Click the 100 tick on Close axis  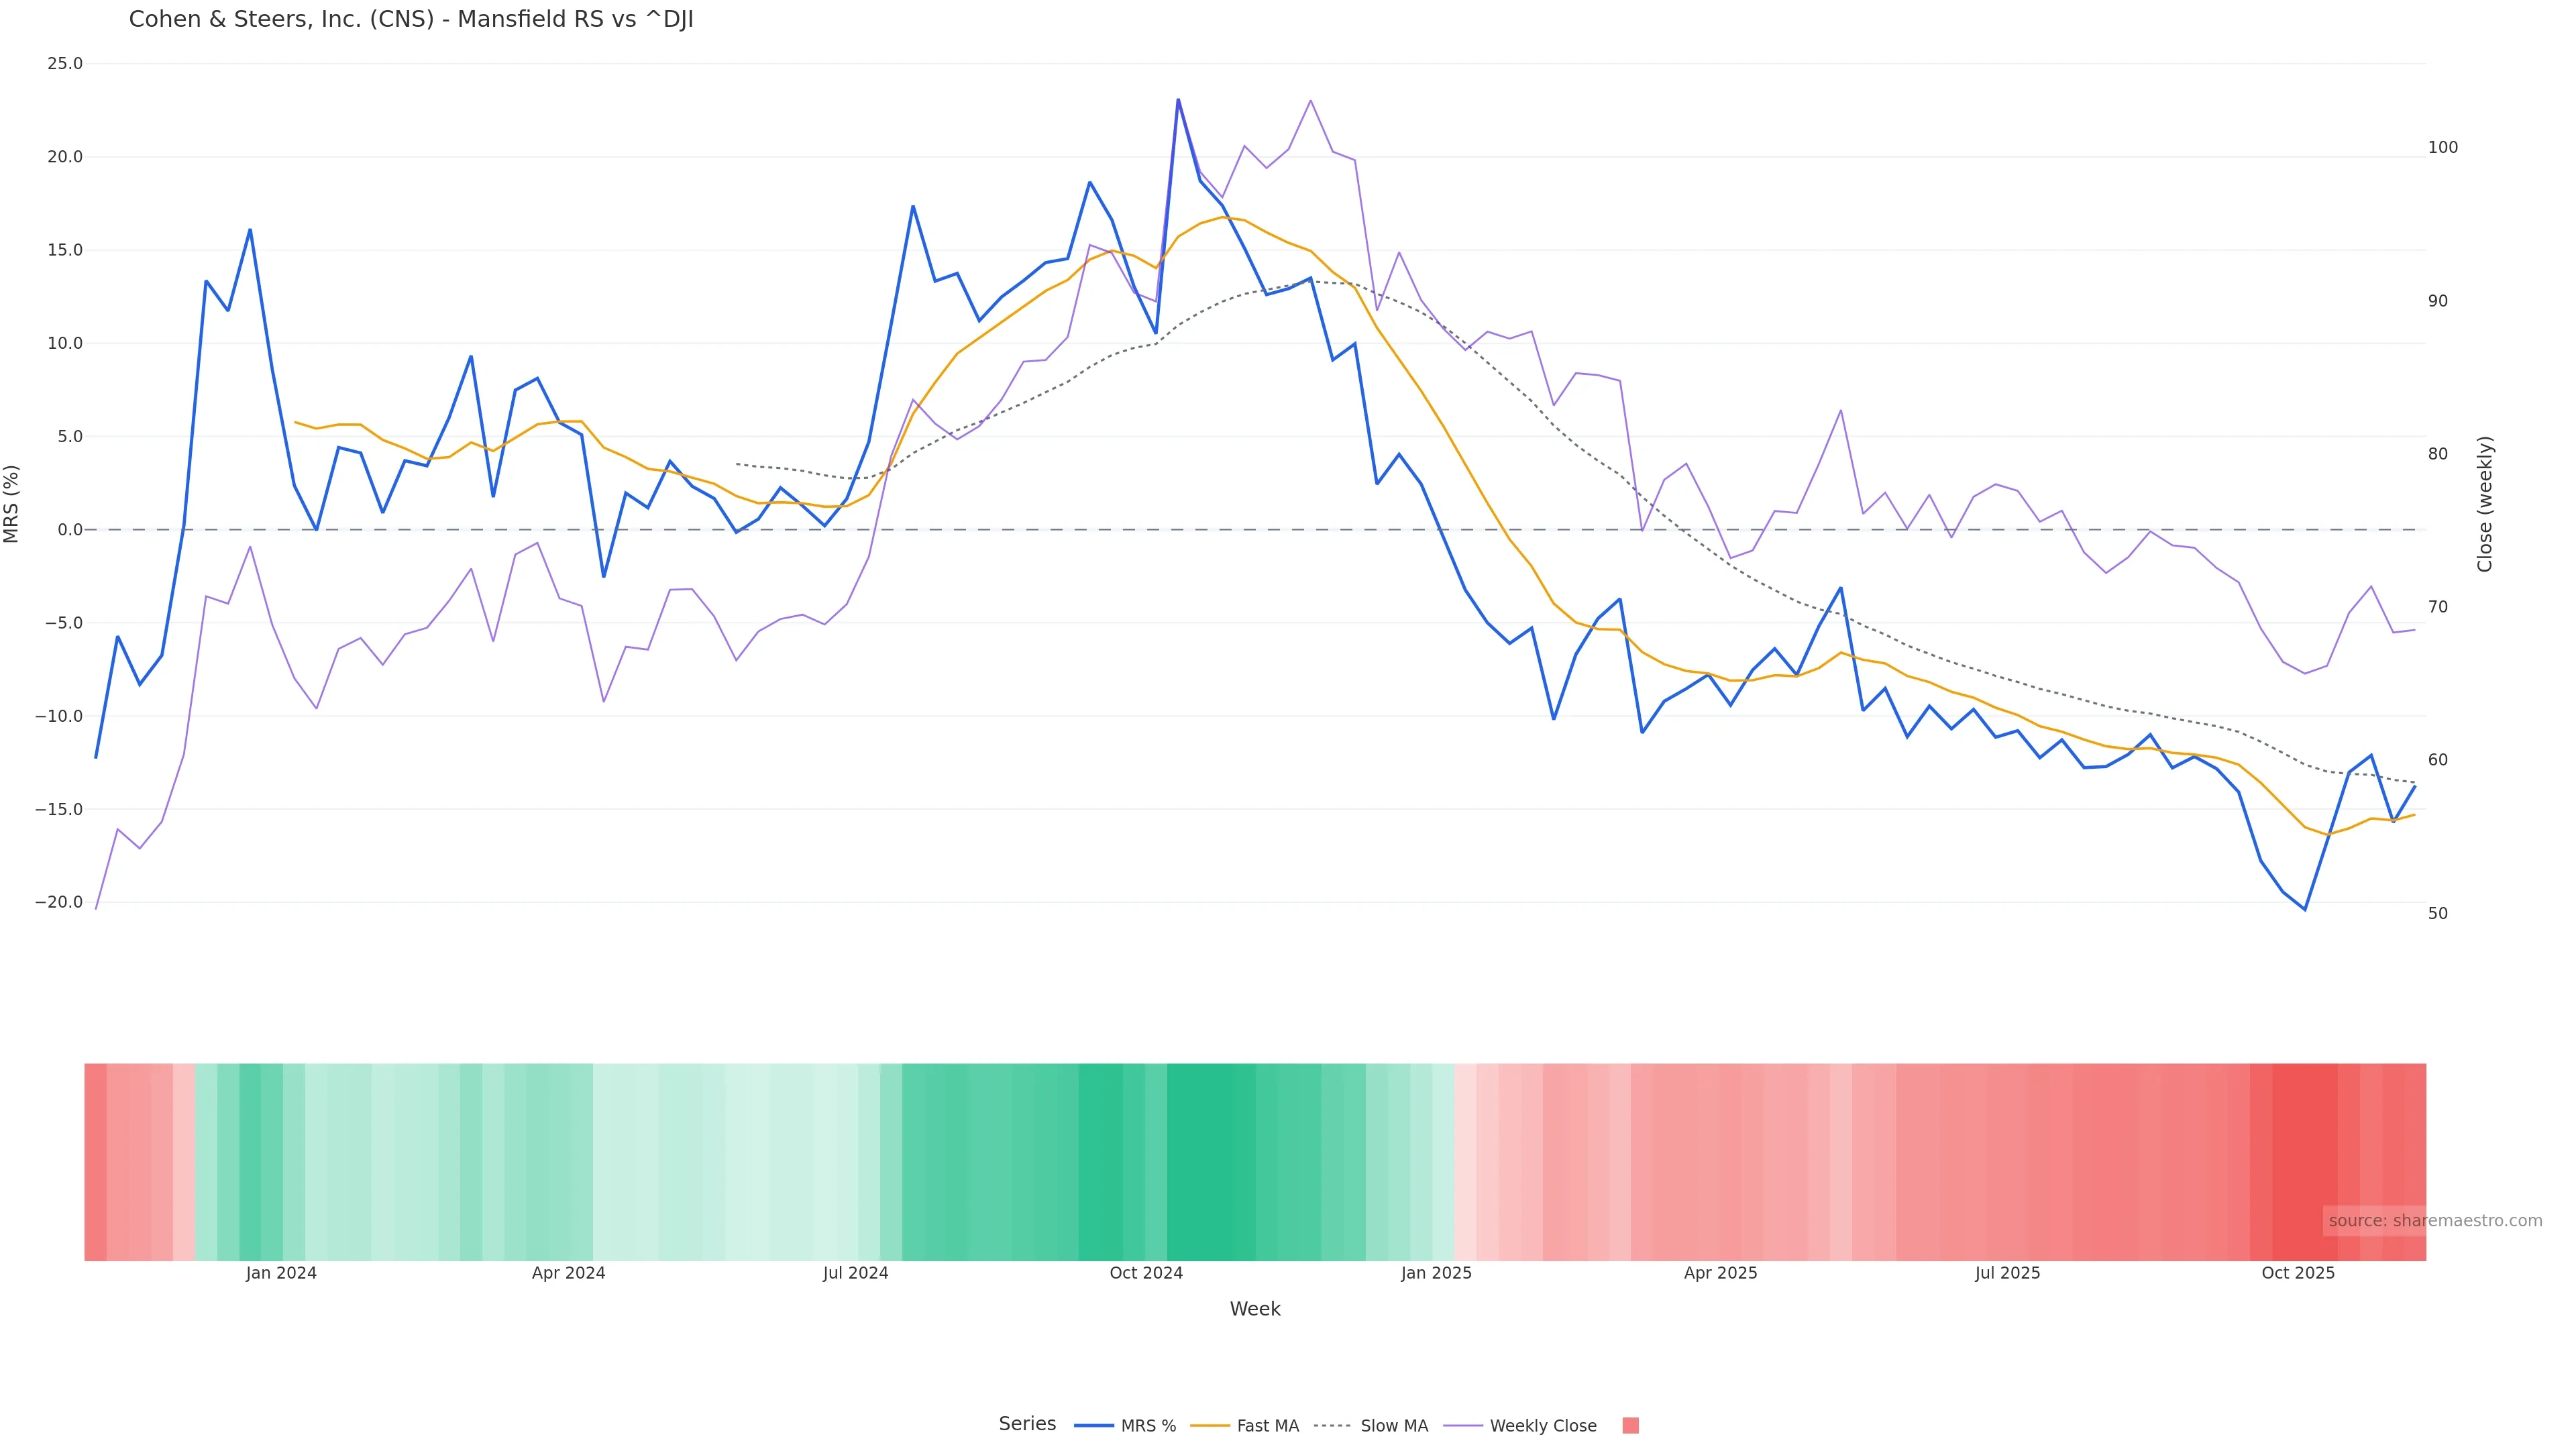click(2442, 148)
